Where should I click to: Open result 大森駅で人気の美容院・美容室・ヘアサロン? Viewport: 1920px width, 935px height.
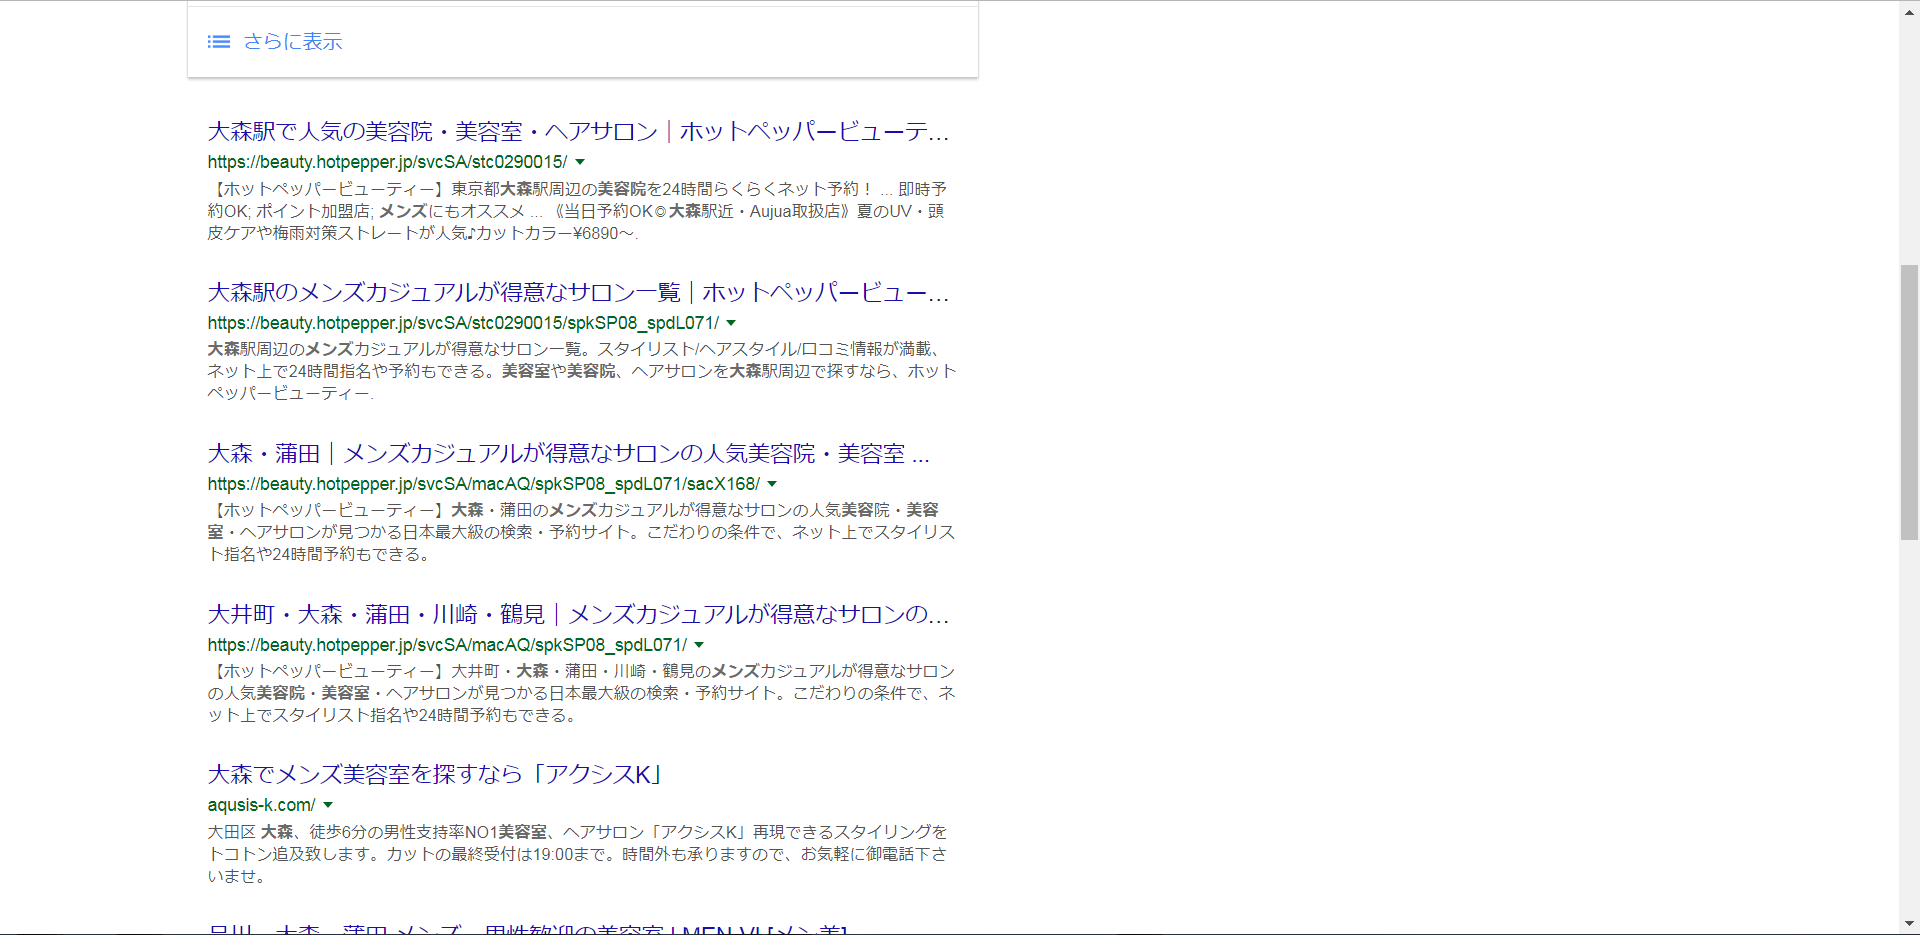click(x=578, y=132)
